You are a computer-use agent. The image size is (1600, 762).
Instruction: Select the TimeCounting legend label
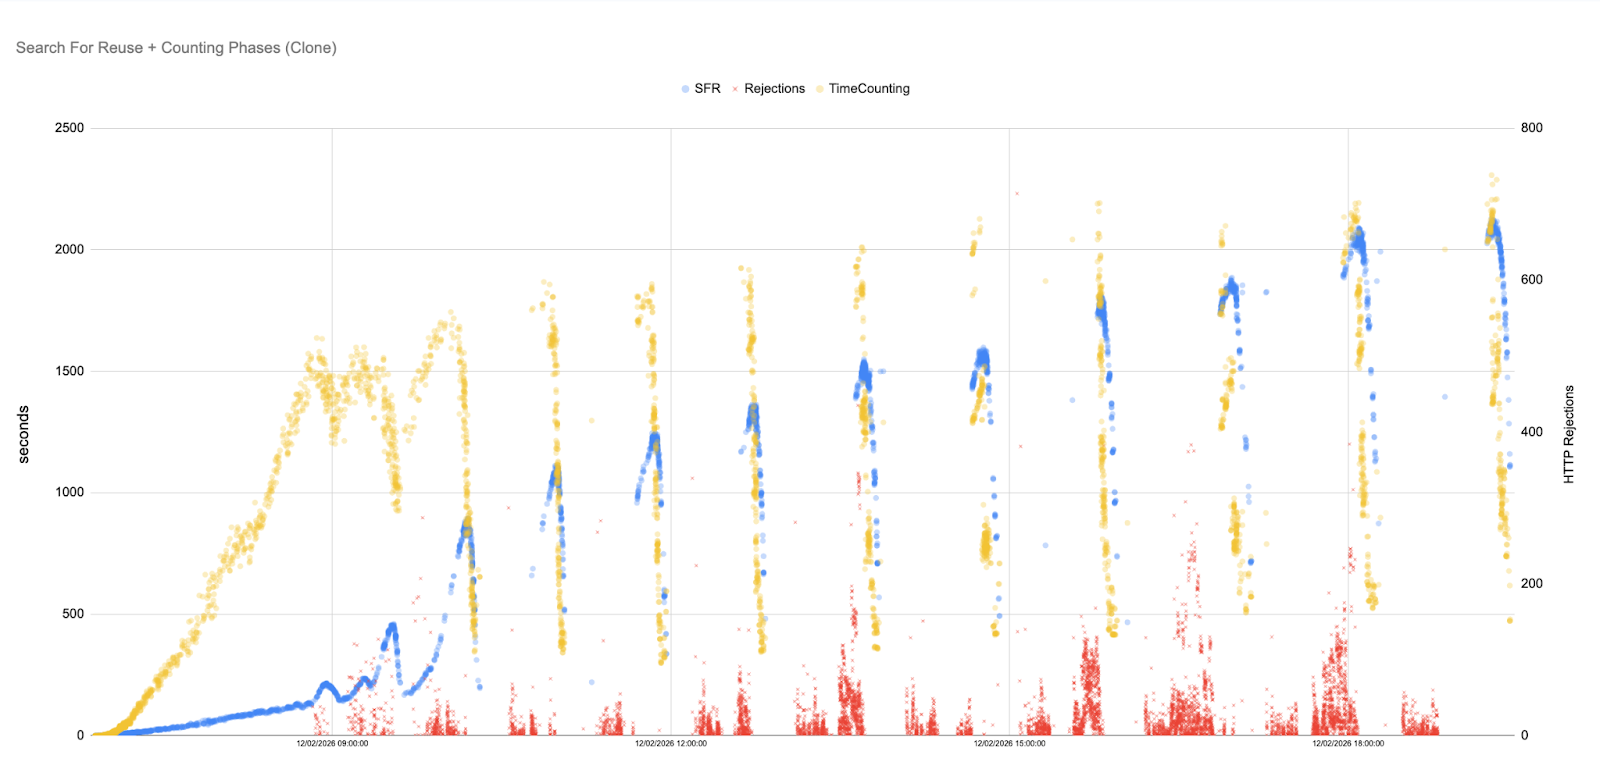click(x=869, y=89)
